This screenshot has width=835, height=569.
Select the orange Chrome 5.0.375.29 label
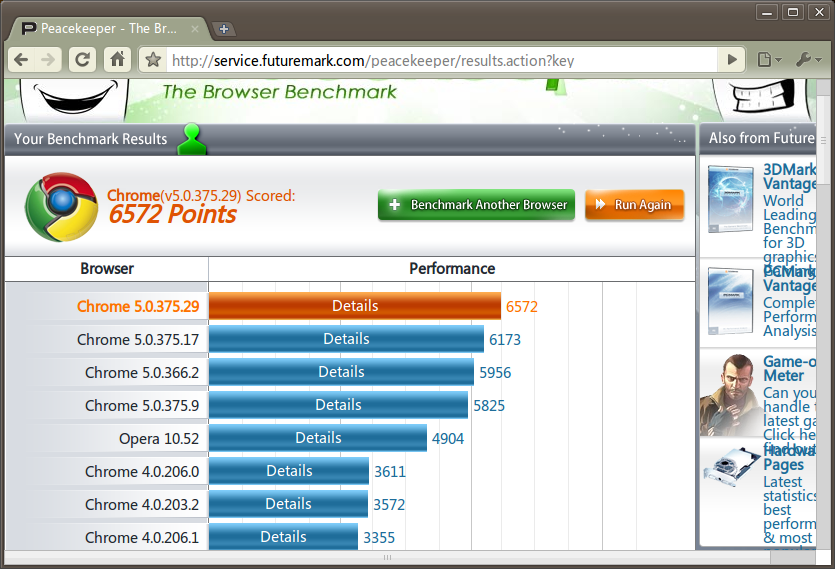138,307
